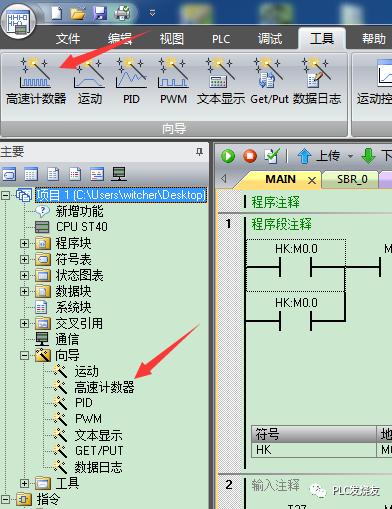The width and height of the screenshot is (392, 509).
Task: Open the High-Speed Counter (高速计数器) wizard in ribbon
Action: coord(36,81)
